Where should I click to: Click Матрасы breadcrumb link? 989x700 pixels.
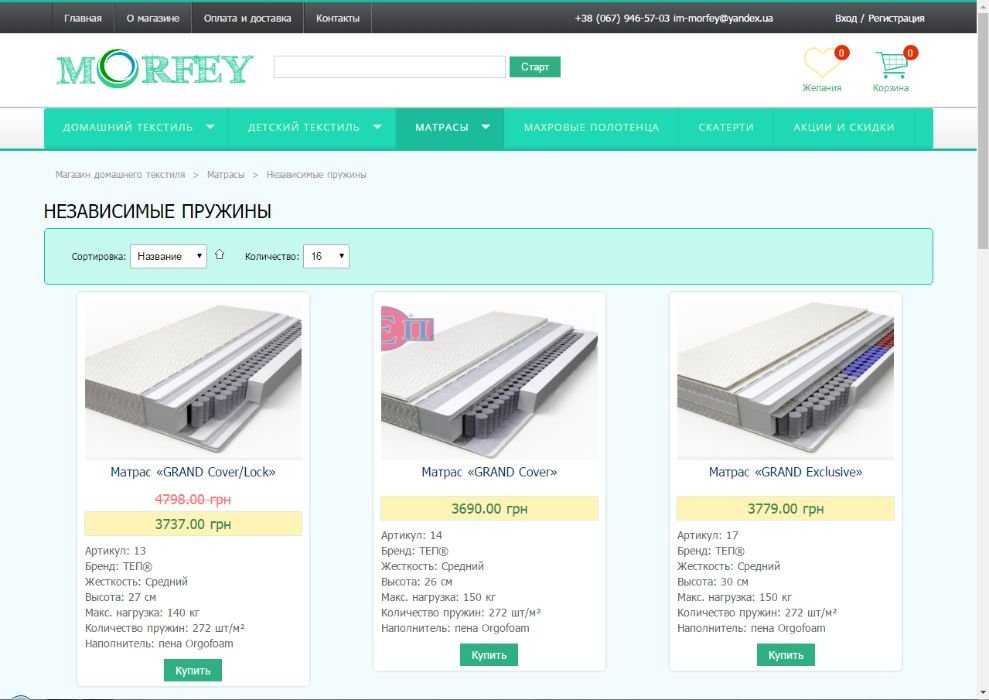pos(225,175)
